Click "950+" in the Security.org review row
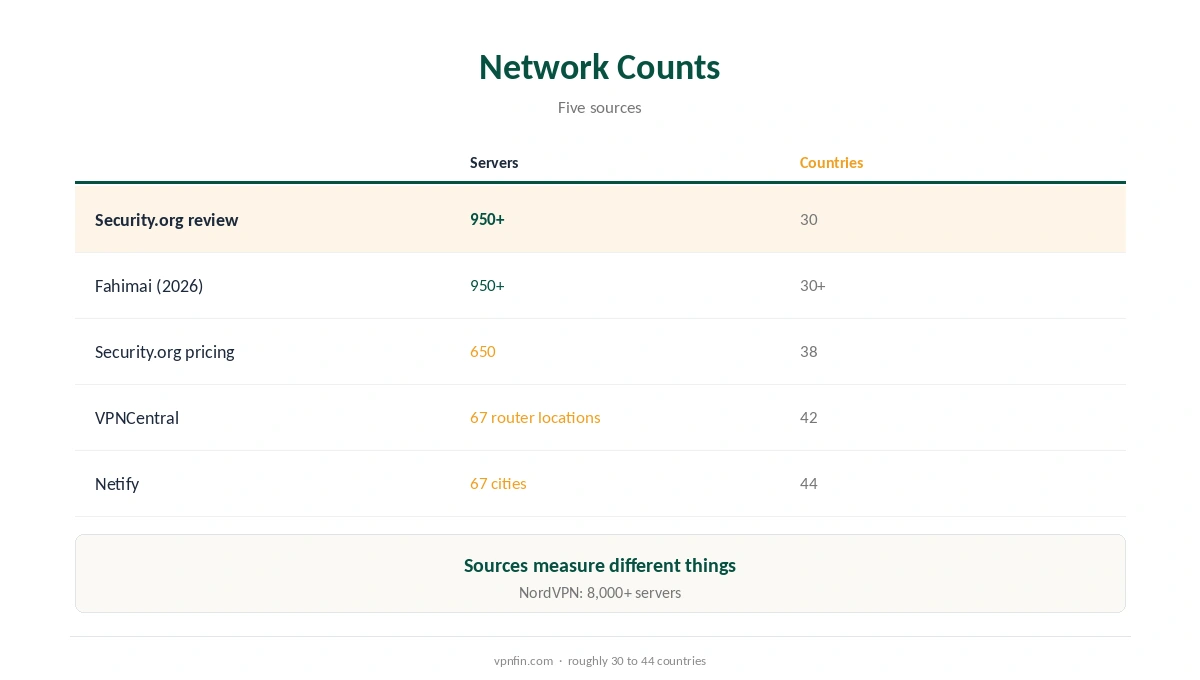 pyautogui.click(x=487, y=219)
